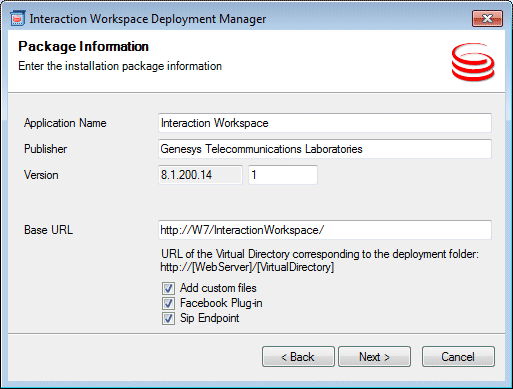Screen dimensions: 513x389
Task: Click the Application Name label
Action: click(x=65, y=123)
